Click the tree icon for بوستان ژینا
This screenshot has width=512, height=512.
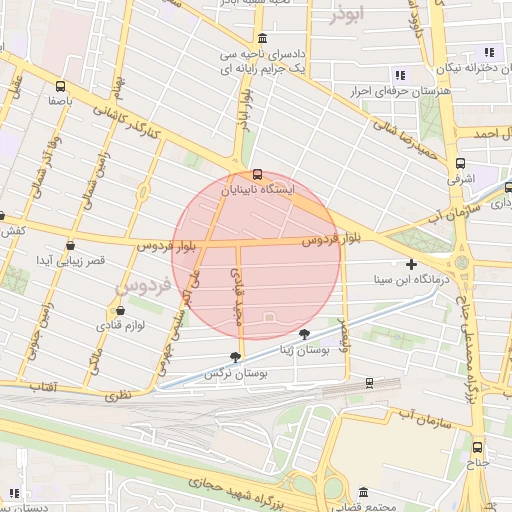[x=304, y=334]
